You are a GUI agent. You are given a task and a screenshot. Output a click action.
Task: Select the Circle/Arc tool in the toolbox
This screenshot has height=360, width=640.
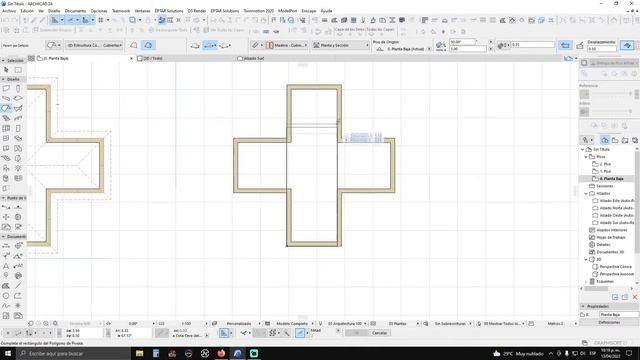(x=6, y=296)
